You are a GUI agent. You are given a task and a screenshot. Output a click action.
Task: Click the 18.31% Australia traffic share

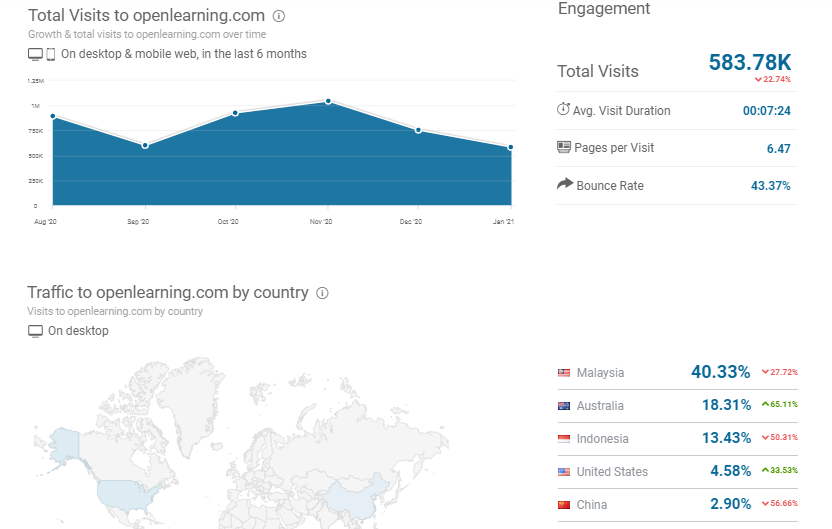point(726,405)
